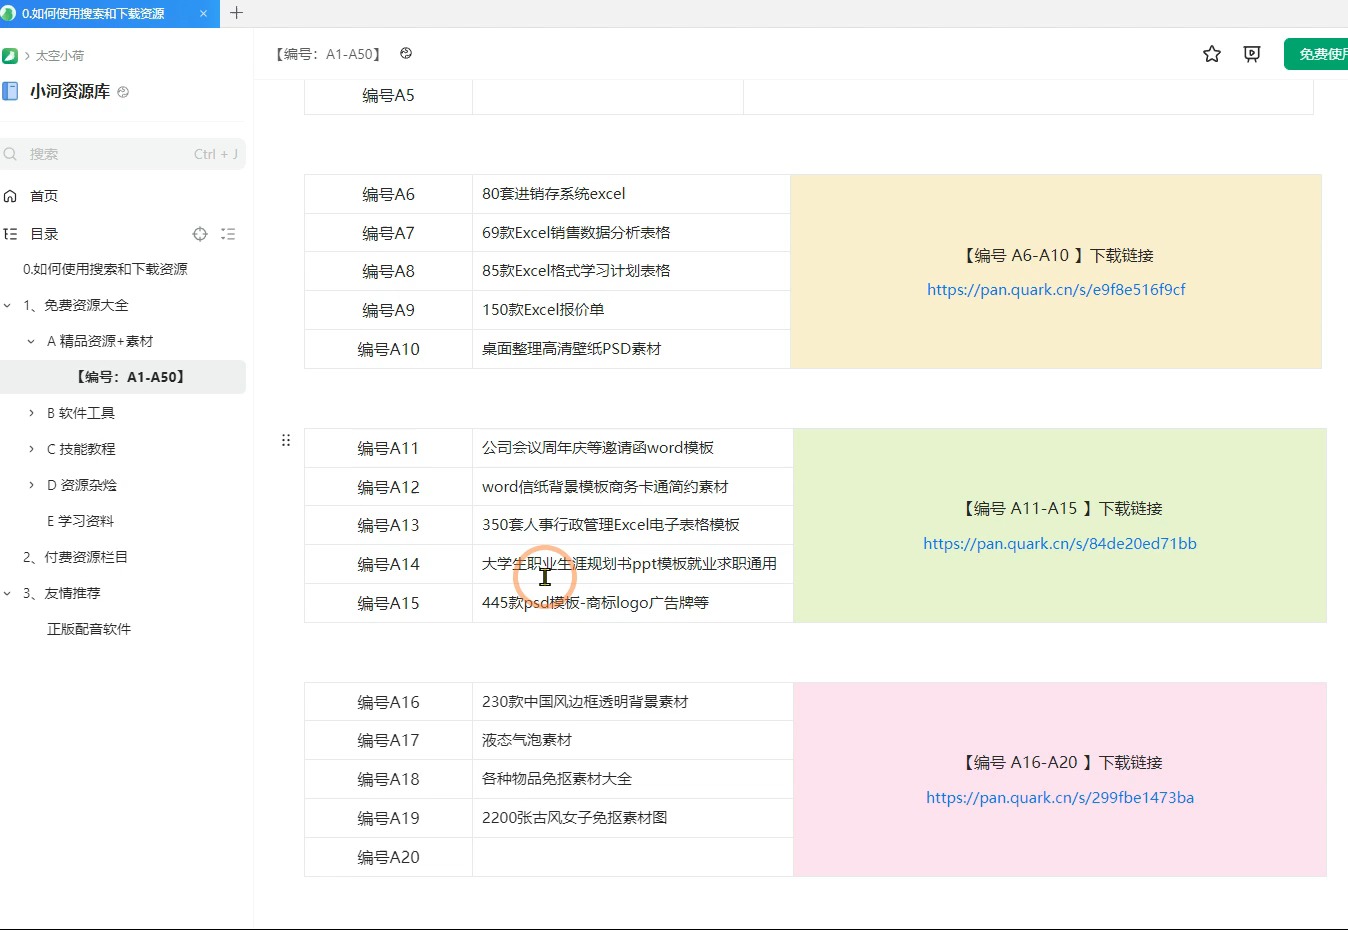Click 【编号 A16-A20 】下载链接 heading

point(1060,763)
